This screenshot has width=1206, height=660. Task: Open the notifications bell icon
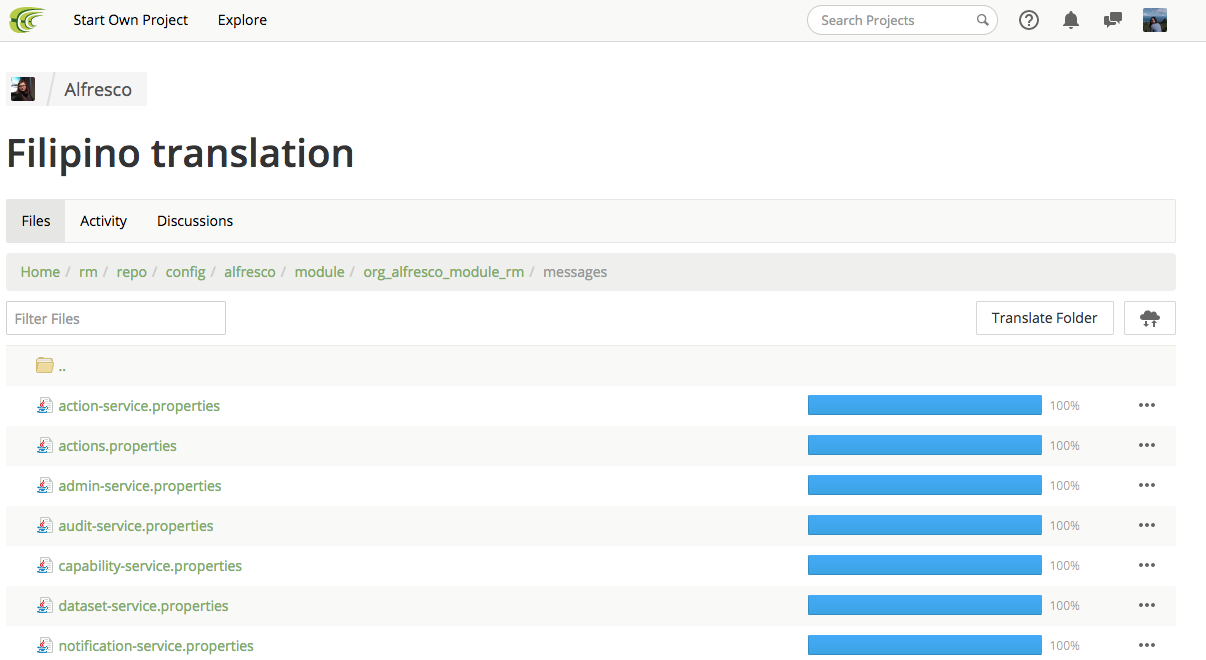tap(1071, 20)
